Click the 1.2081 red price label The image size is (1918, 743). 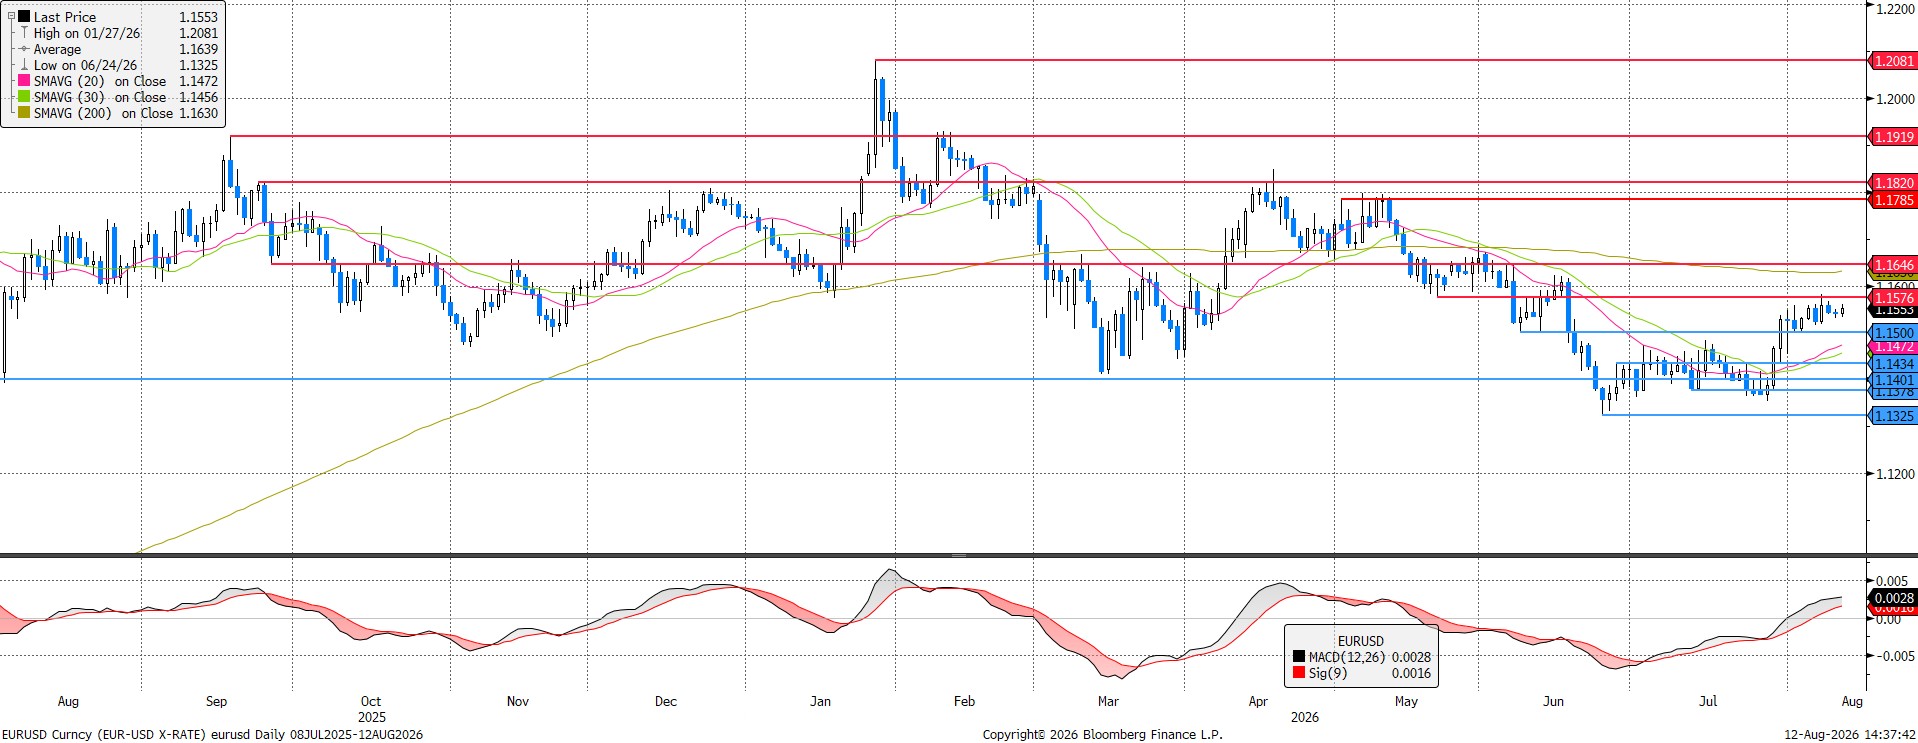pyautogui.click(x=1893, y=61)
